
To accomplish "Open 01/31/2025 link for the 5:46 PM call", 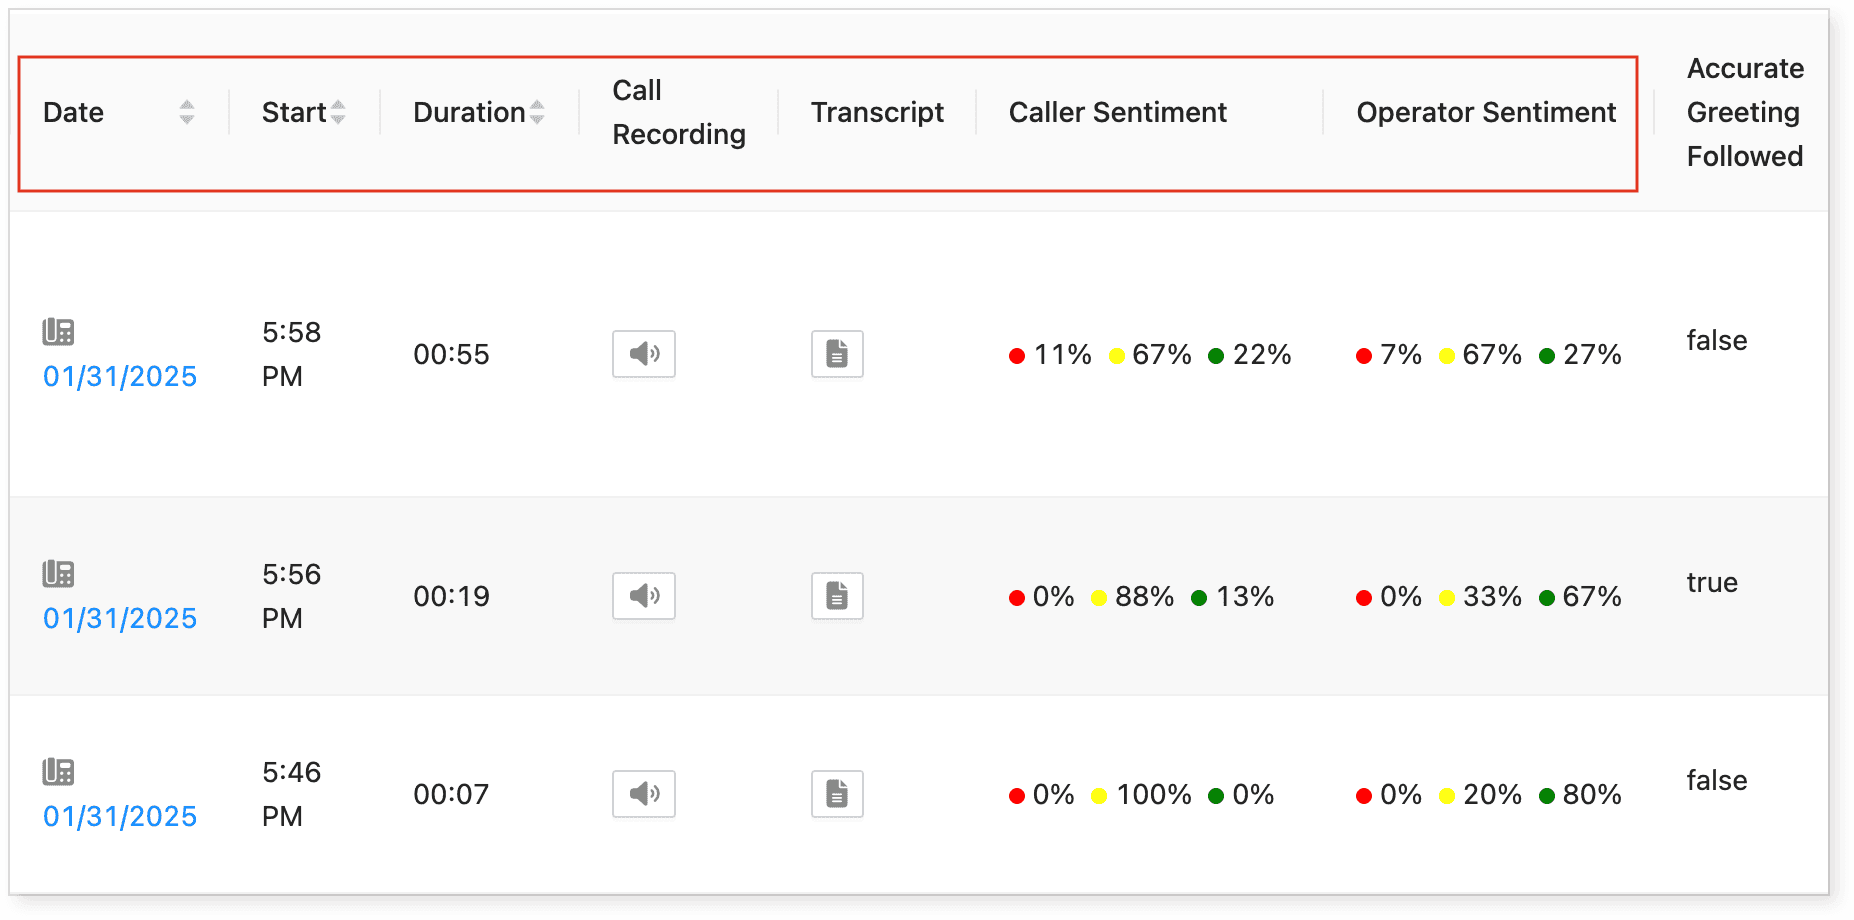I will (x=120, y=817).
